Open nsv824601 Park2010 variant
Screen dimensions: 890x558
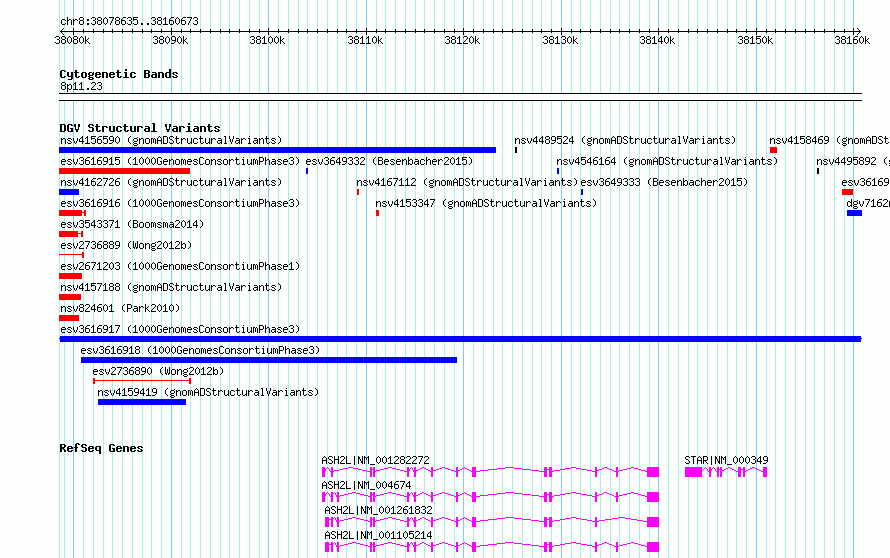120,308
